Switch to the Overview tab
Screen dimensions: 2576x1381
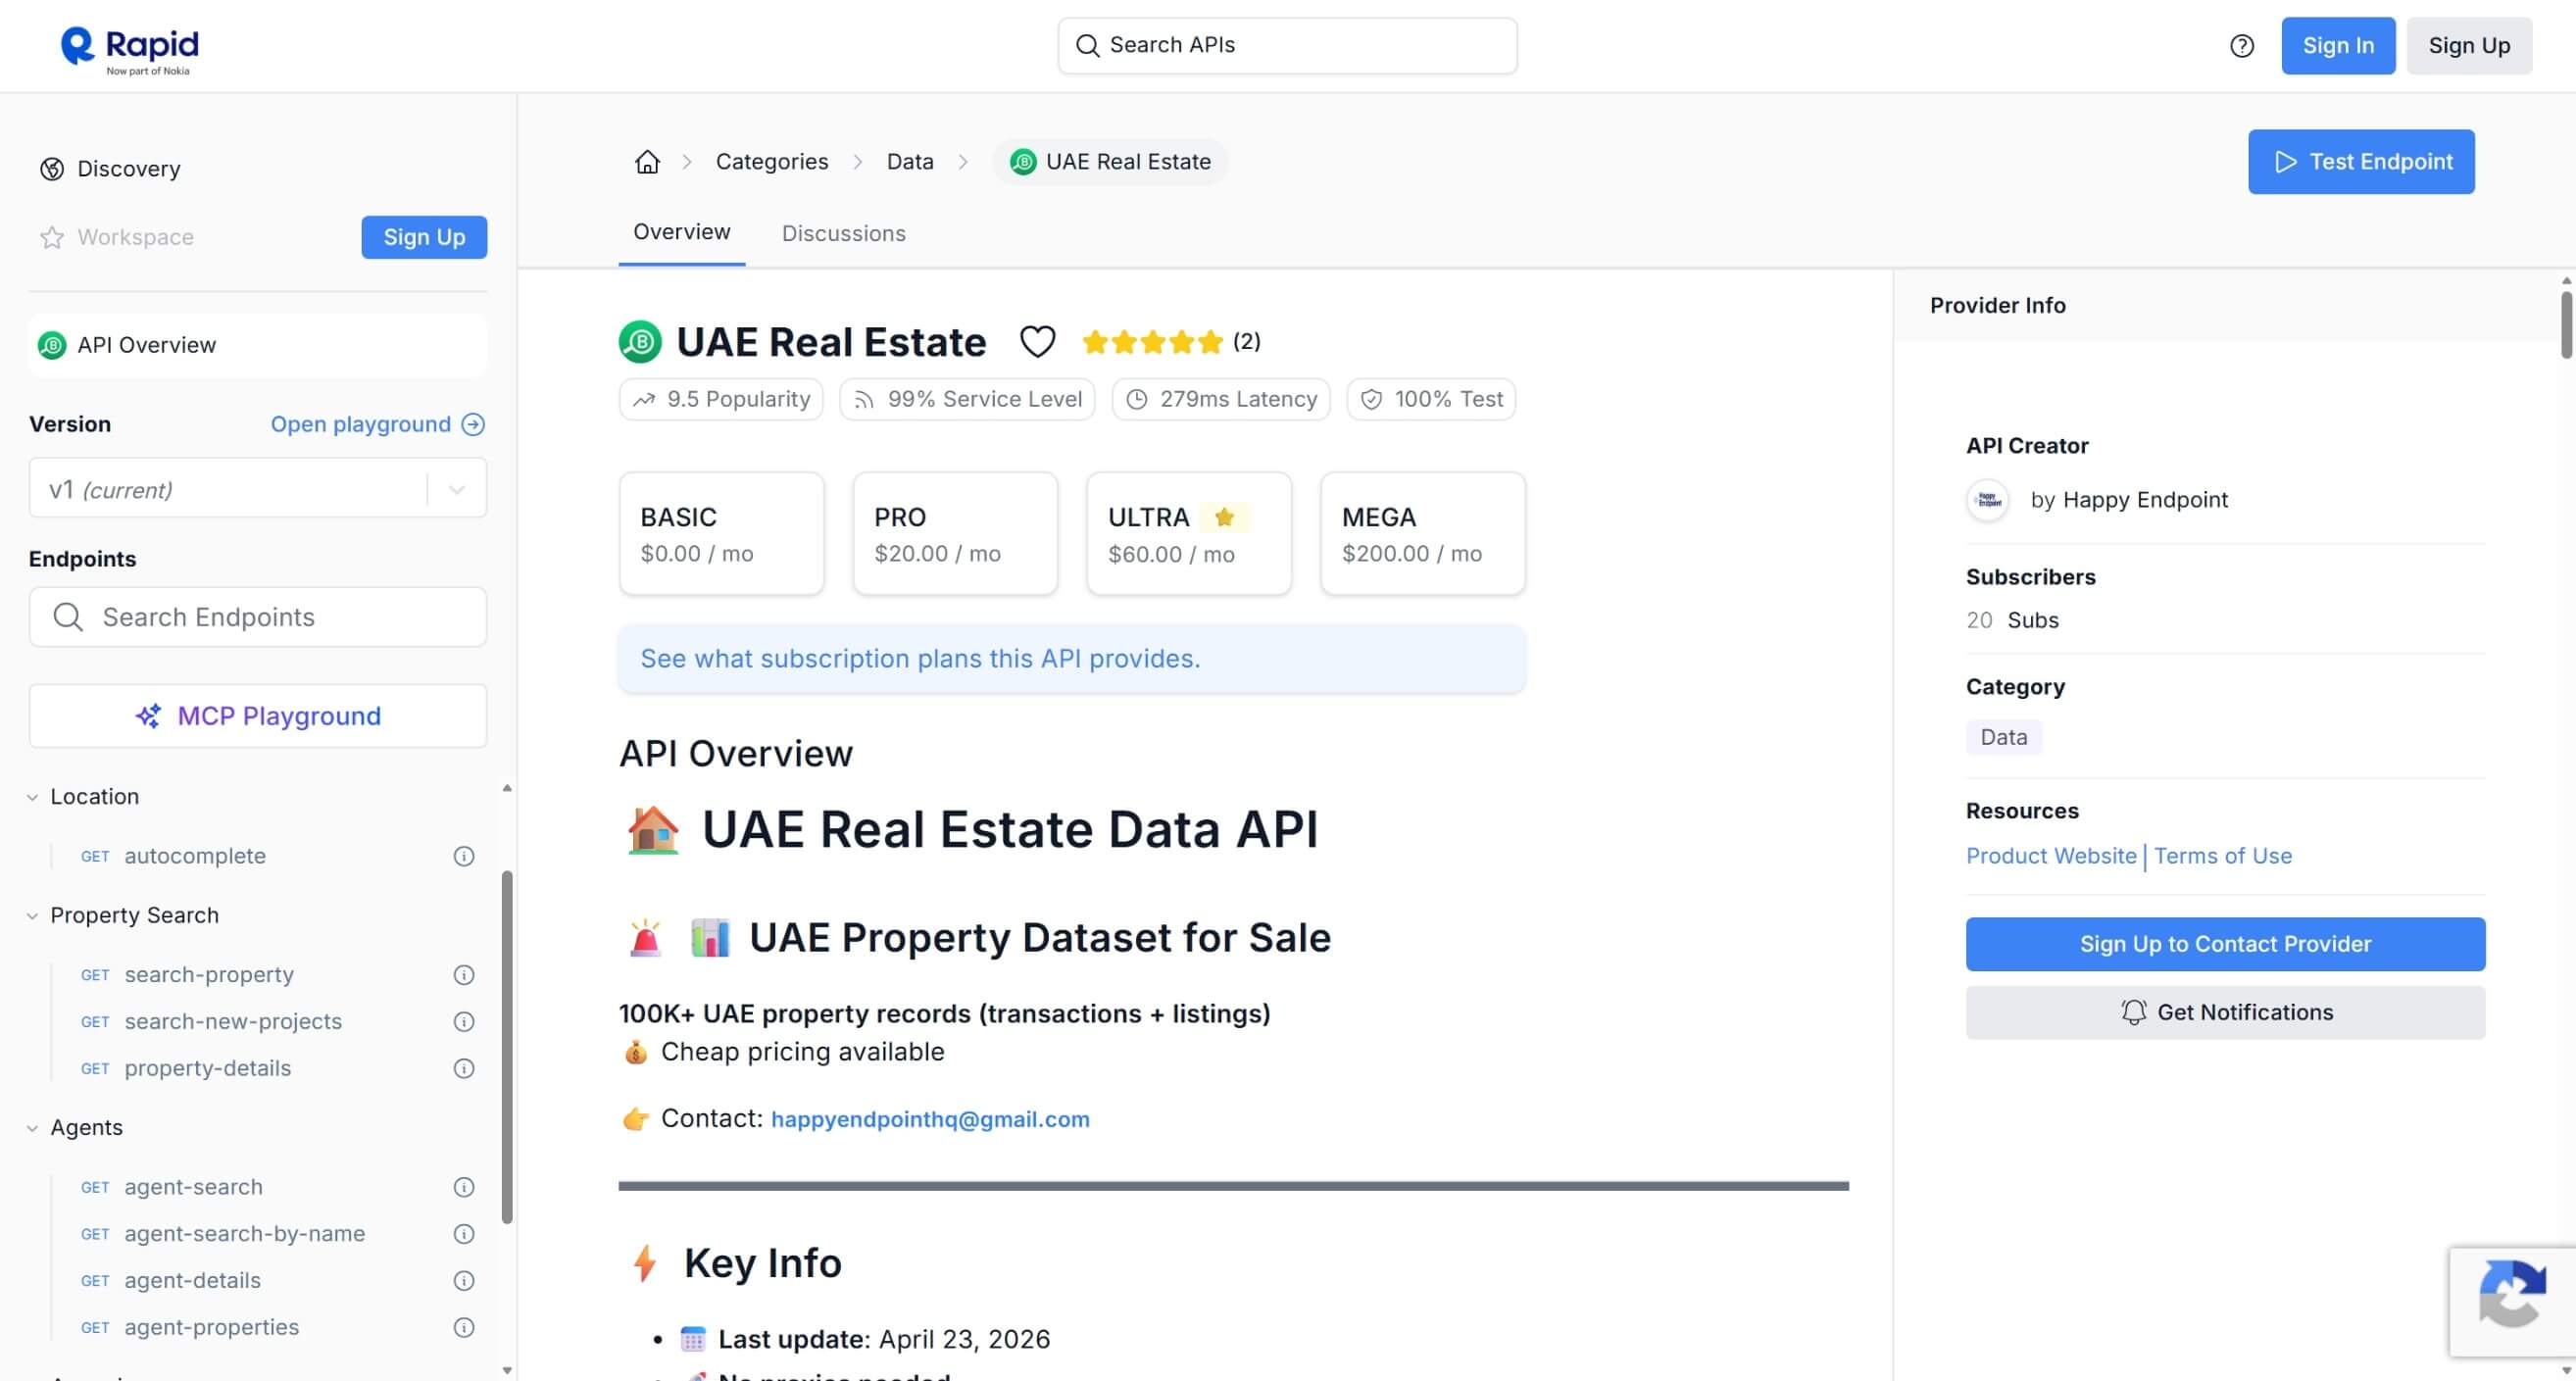[x=682, y=233]
